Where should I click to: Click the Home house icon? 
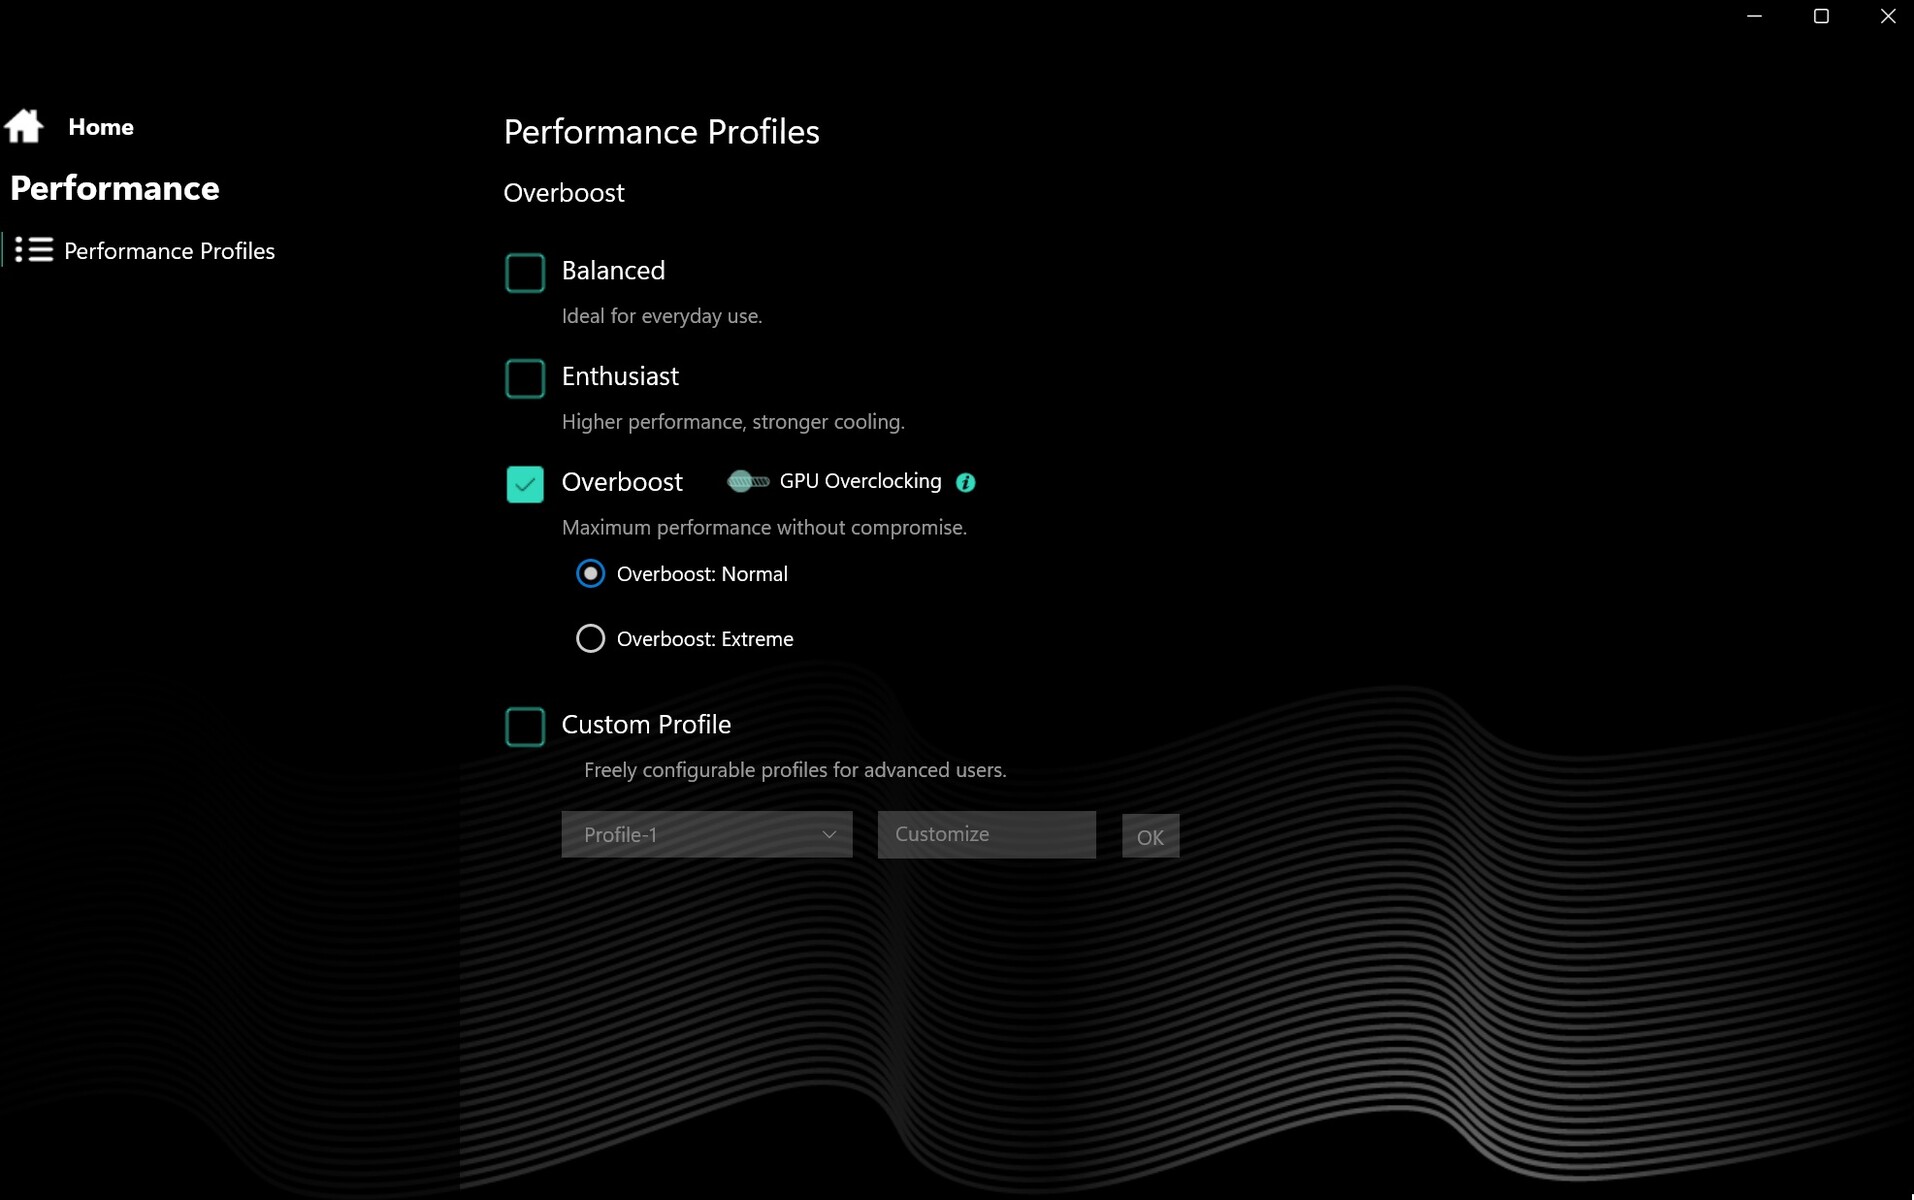[24, 127]
